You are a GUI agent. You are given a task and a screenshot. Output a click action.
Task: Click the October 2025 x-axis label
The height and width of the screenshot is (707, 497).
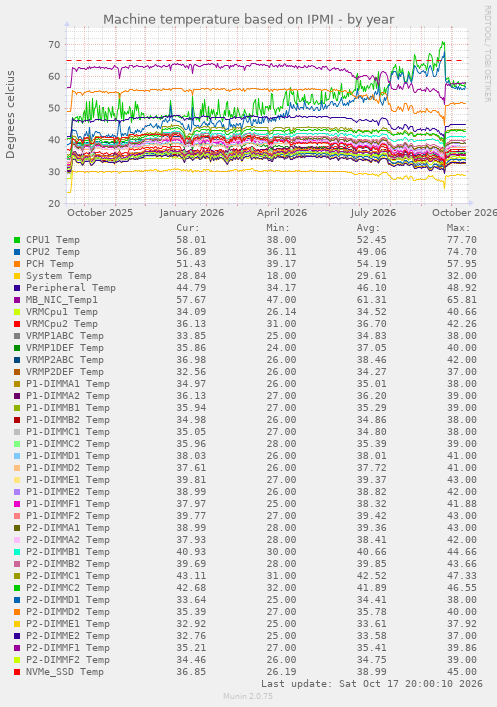pos(100,212)
